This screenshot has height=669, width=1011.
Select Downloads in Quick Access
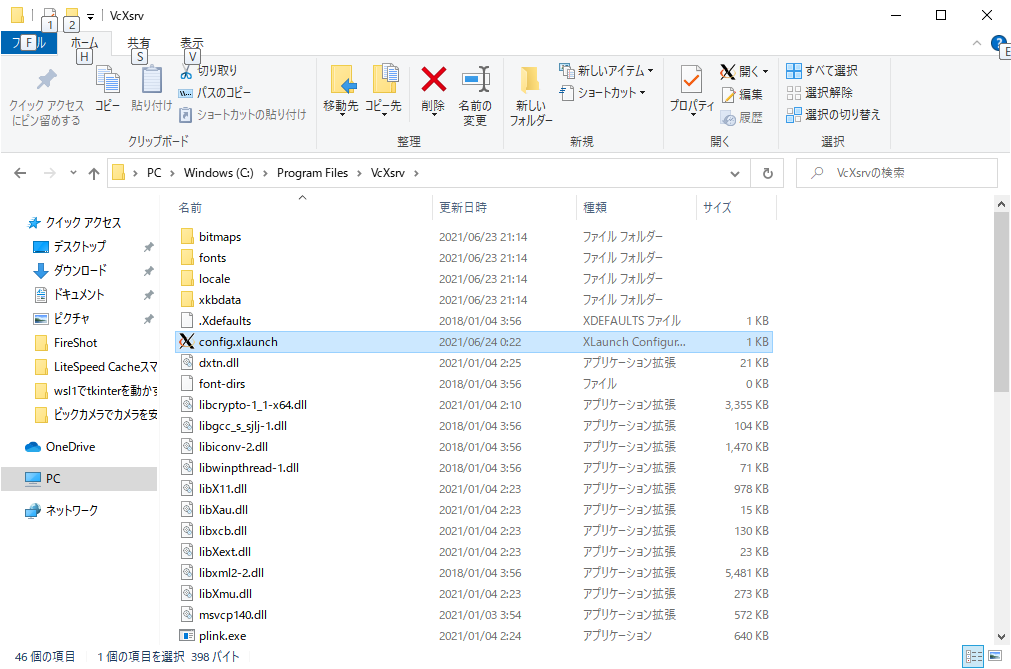pyautogui.click(x=80, y=270)
